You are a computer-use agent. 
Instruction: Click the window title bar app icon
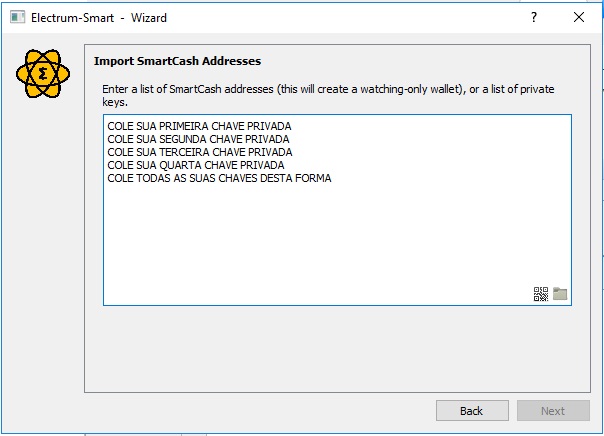click(x=17, y=17)
